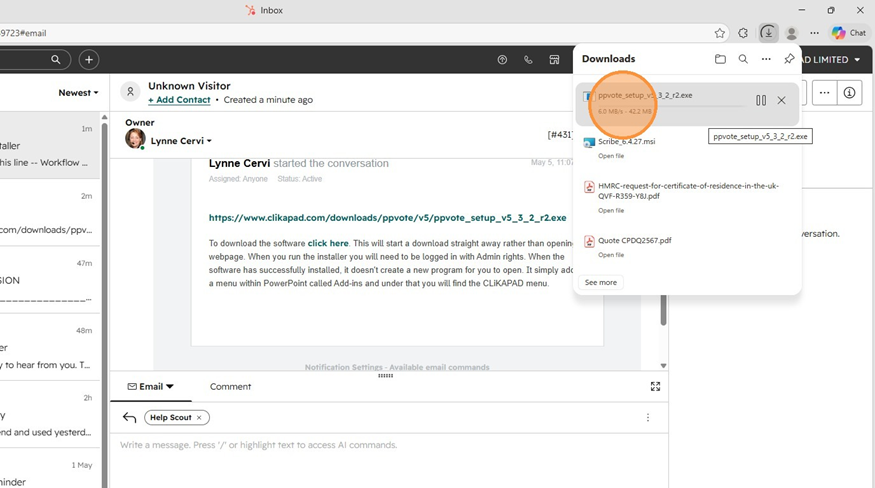Click the plus create button
The height and width of the screenshot is (488, 875).
[x=89, y=60]
